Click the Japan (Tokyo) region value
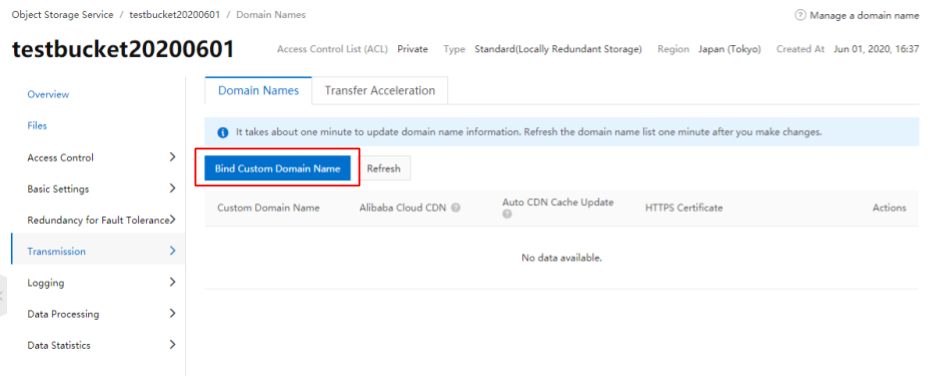The width and height of the screenshot is (933, 385). coord(730,49)
